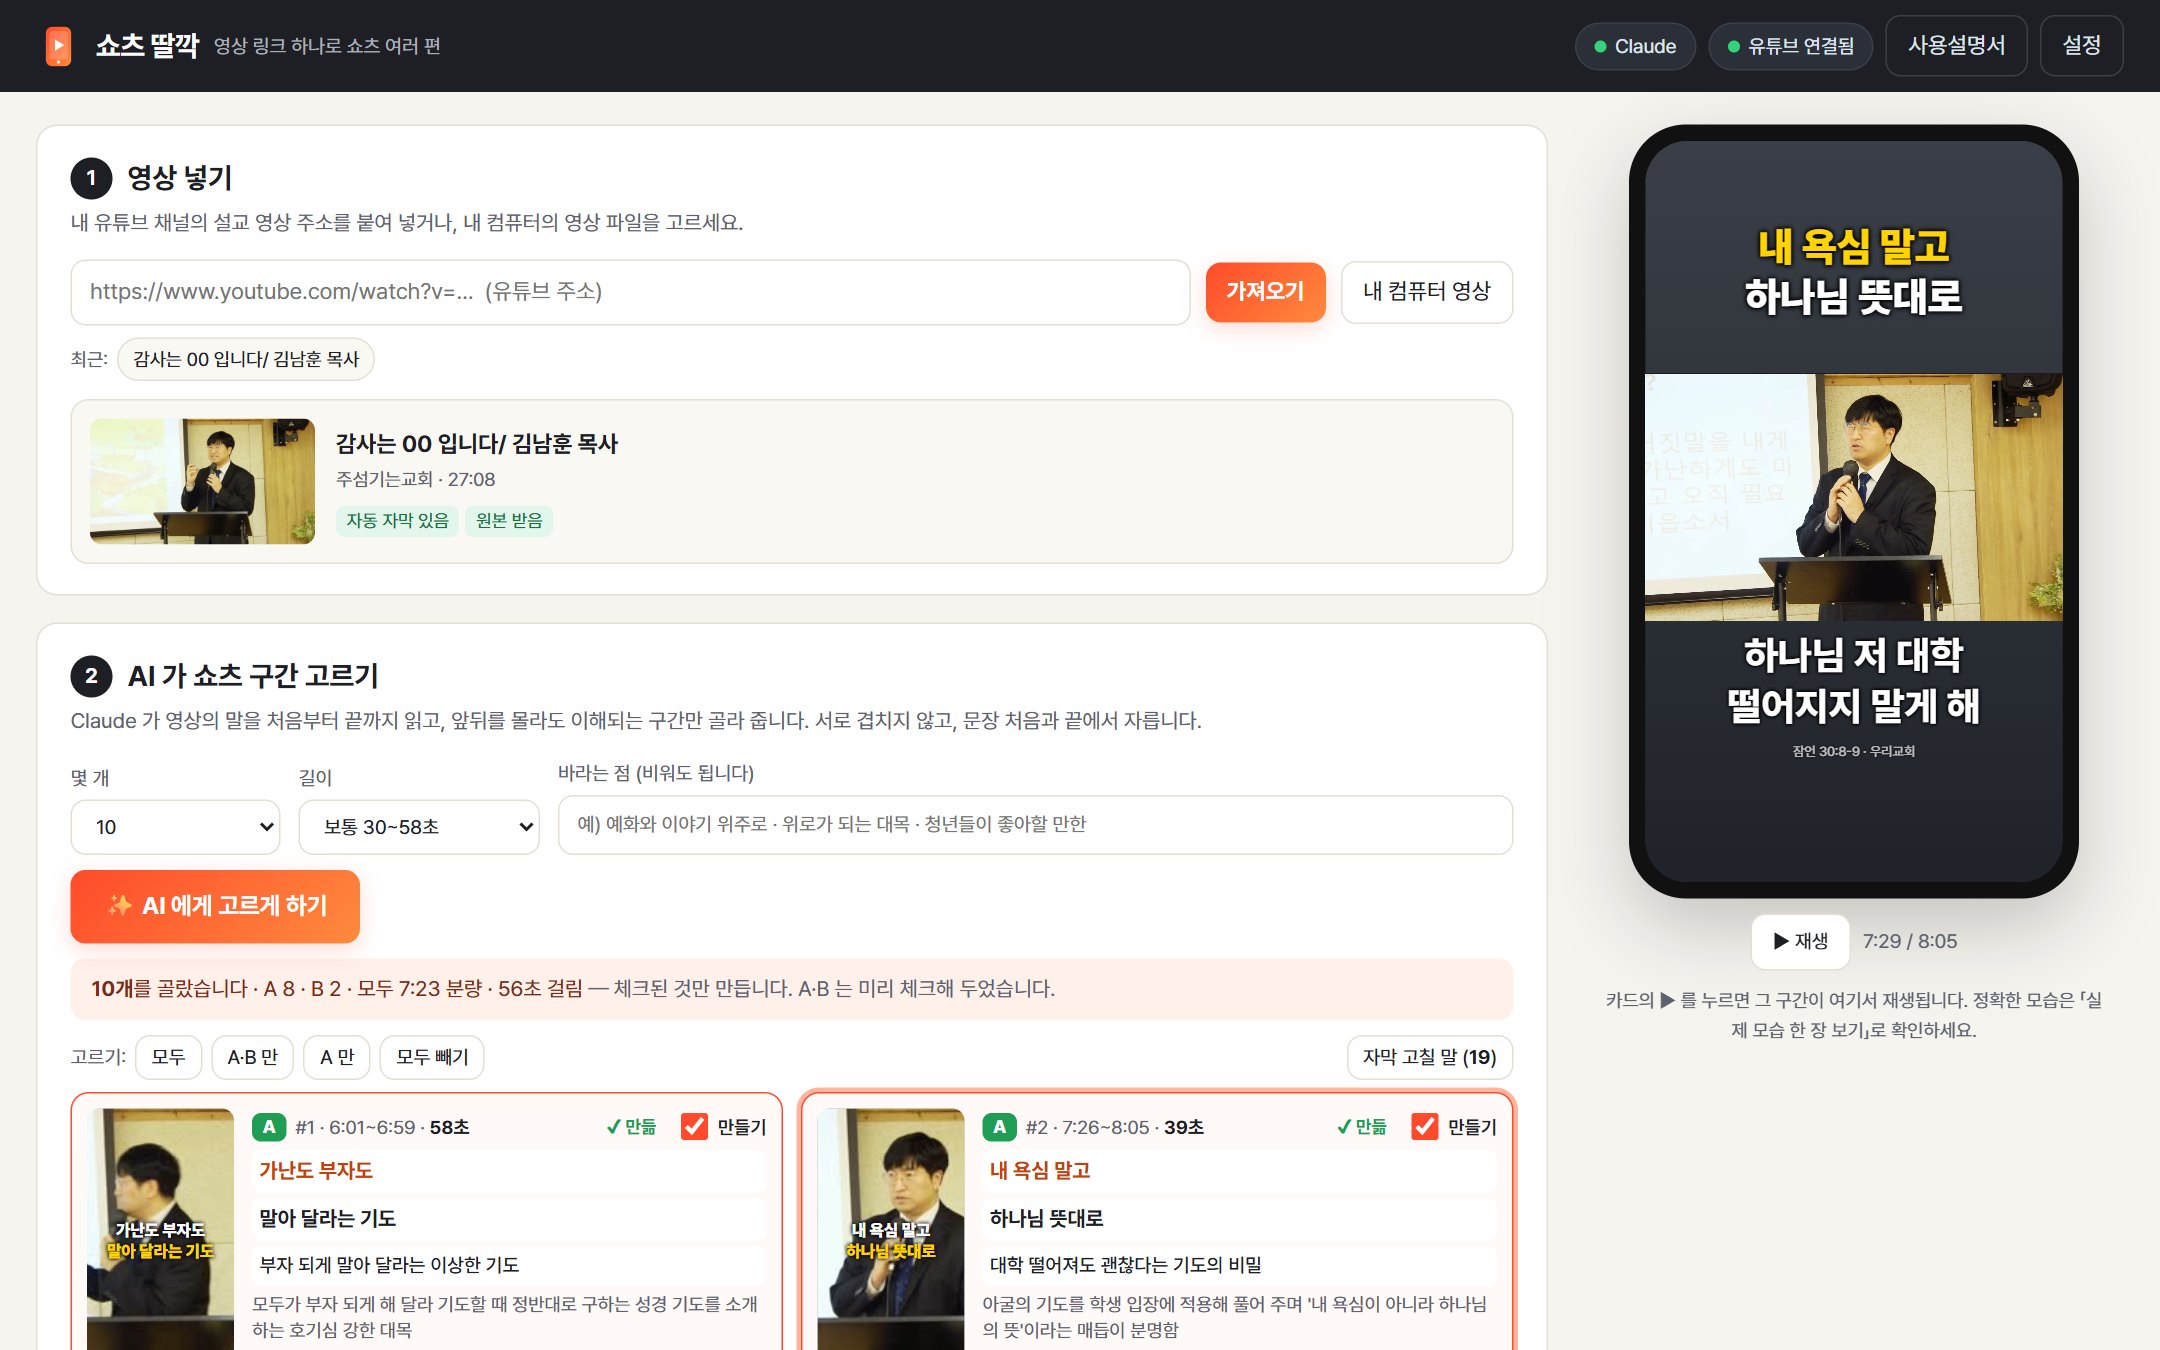
Task: Click the 가져오기 button
Action: (1265, 292)
